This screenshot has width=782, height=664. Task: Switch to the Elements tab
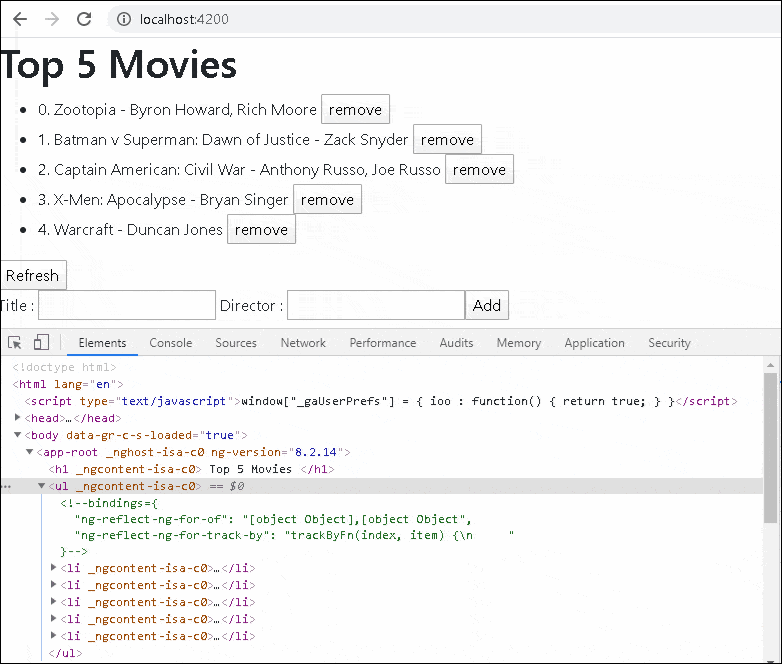[x=102, y=343]
